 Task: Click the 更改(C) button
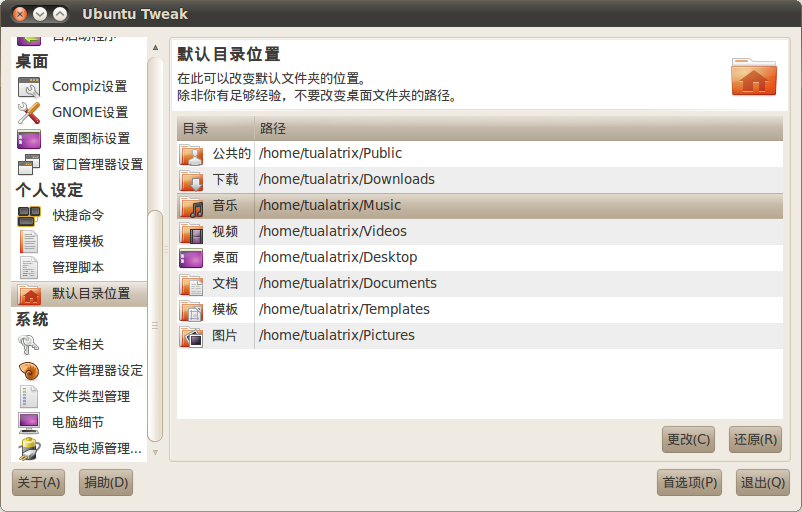coord(688,439)
